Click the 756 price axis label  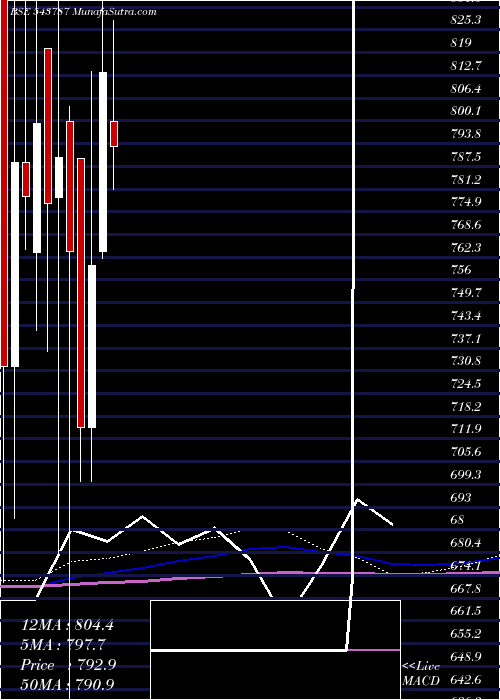click(460, 270)
